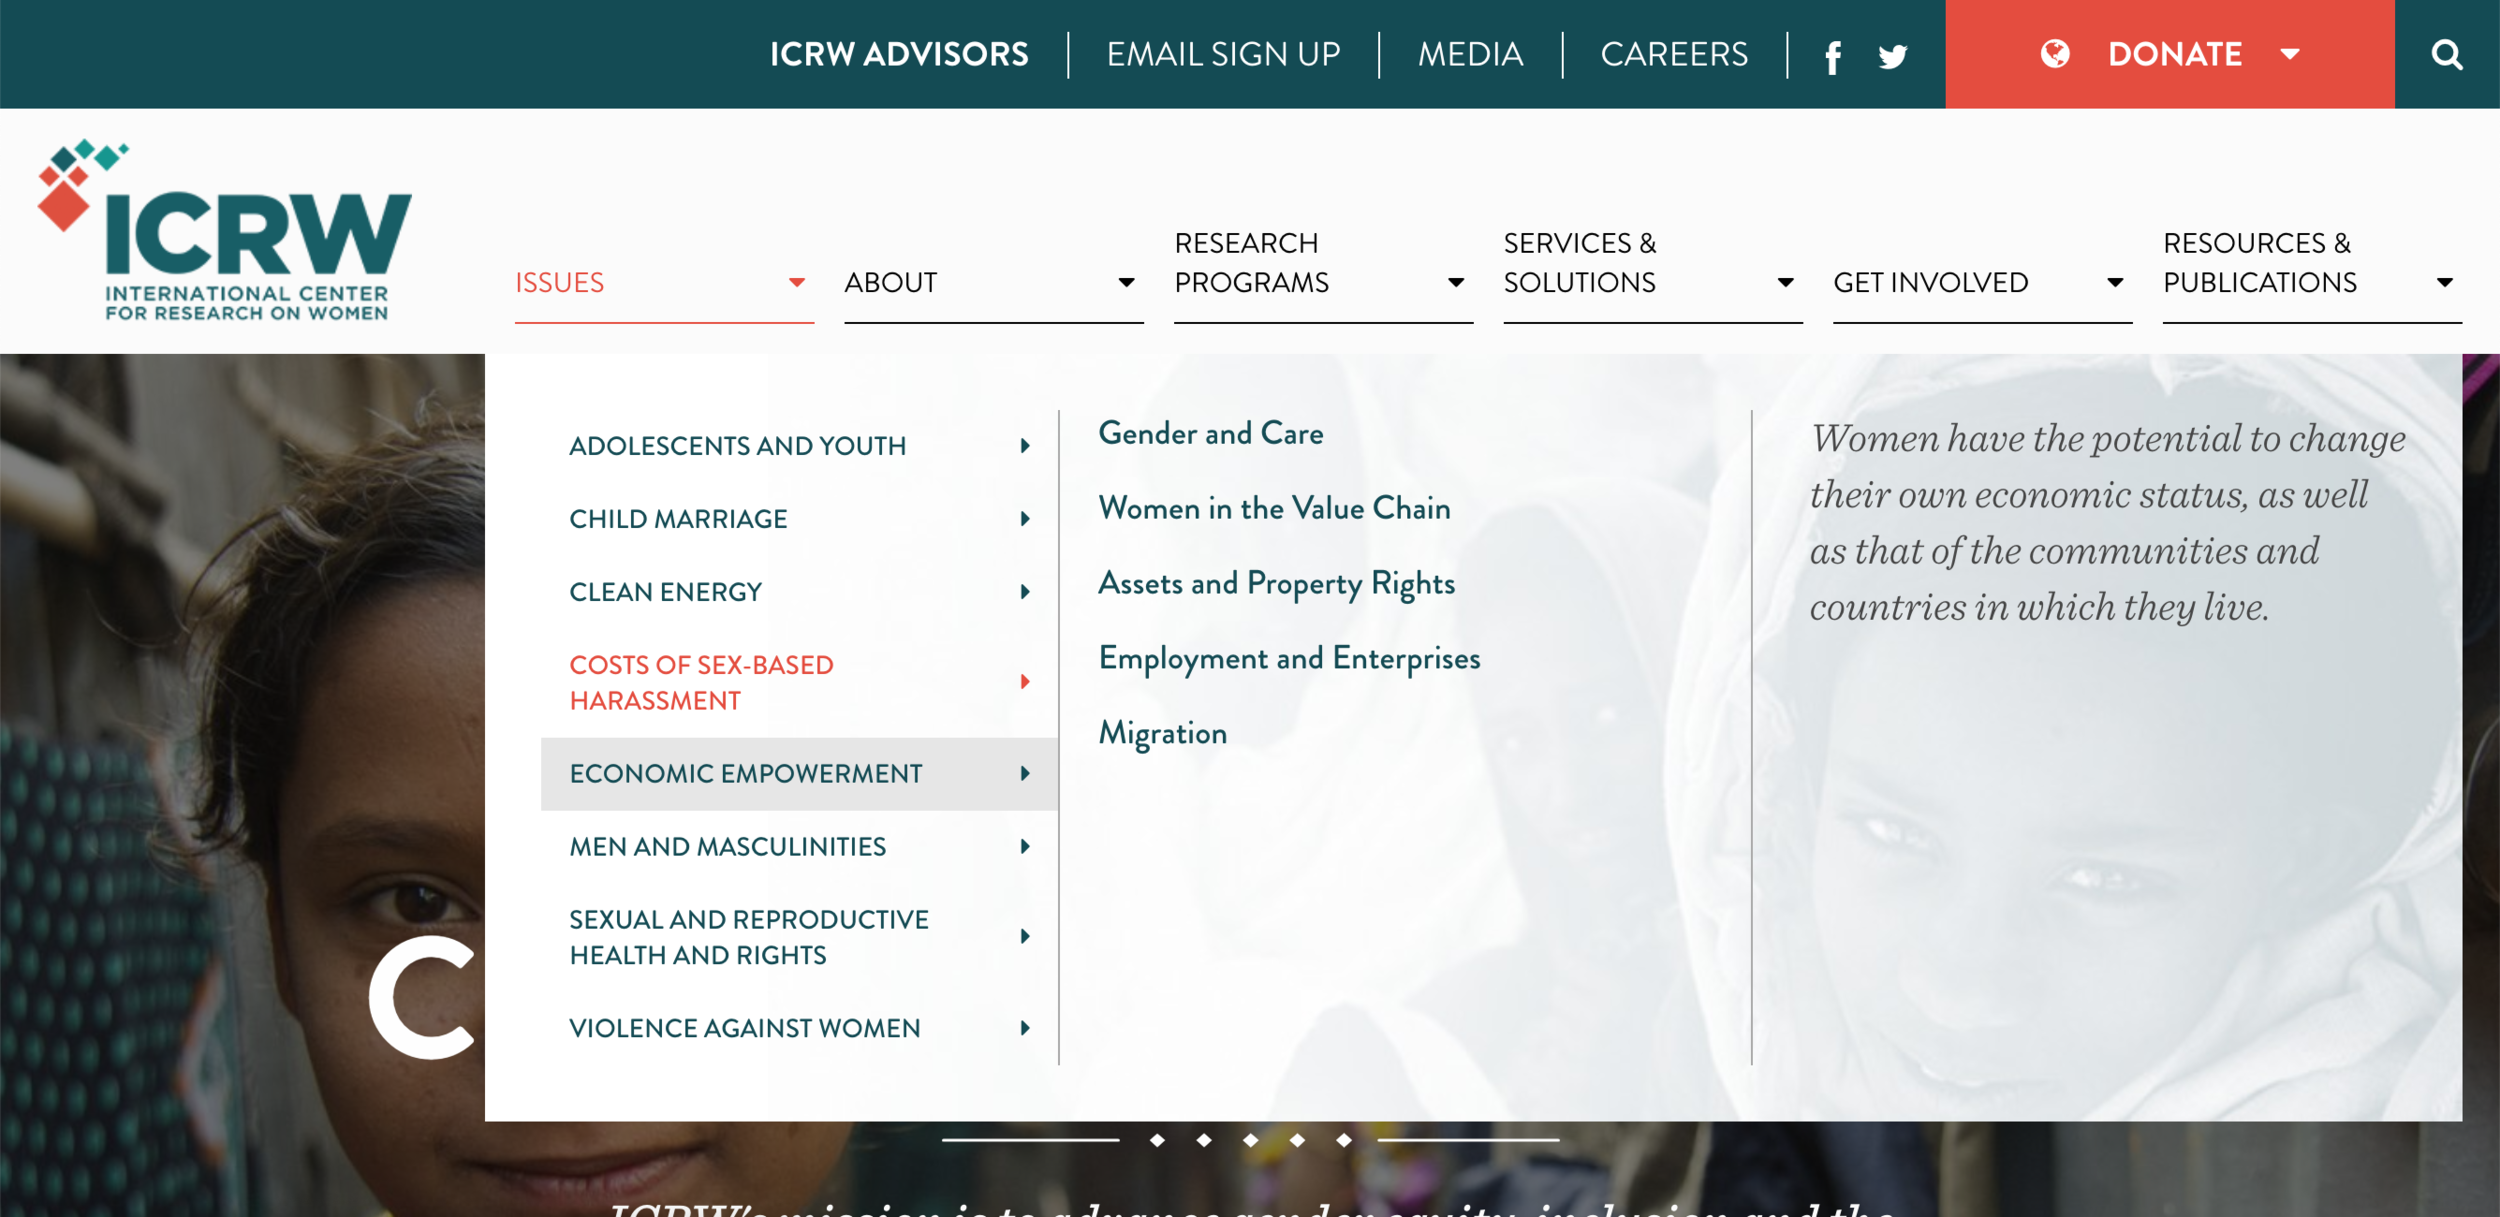Open the Media link

coord(1470,54)
